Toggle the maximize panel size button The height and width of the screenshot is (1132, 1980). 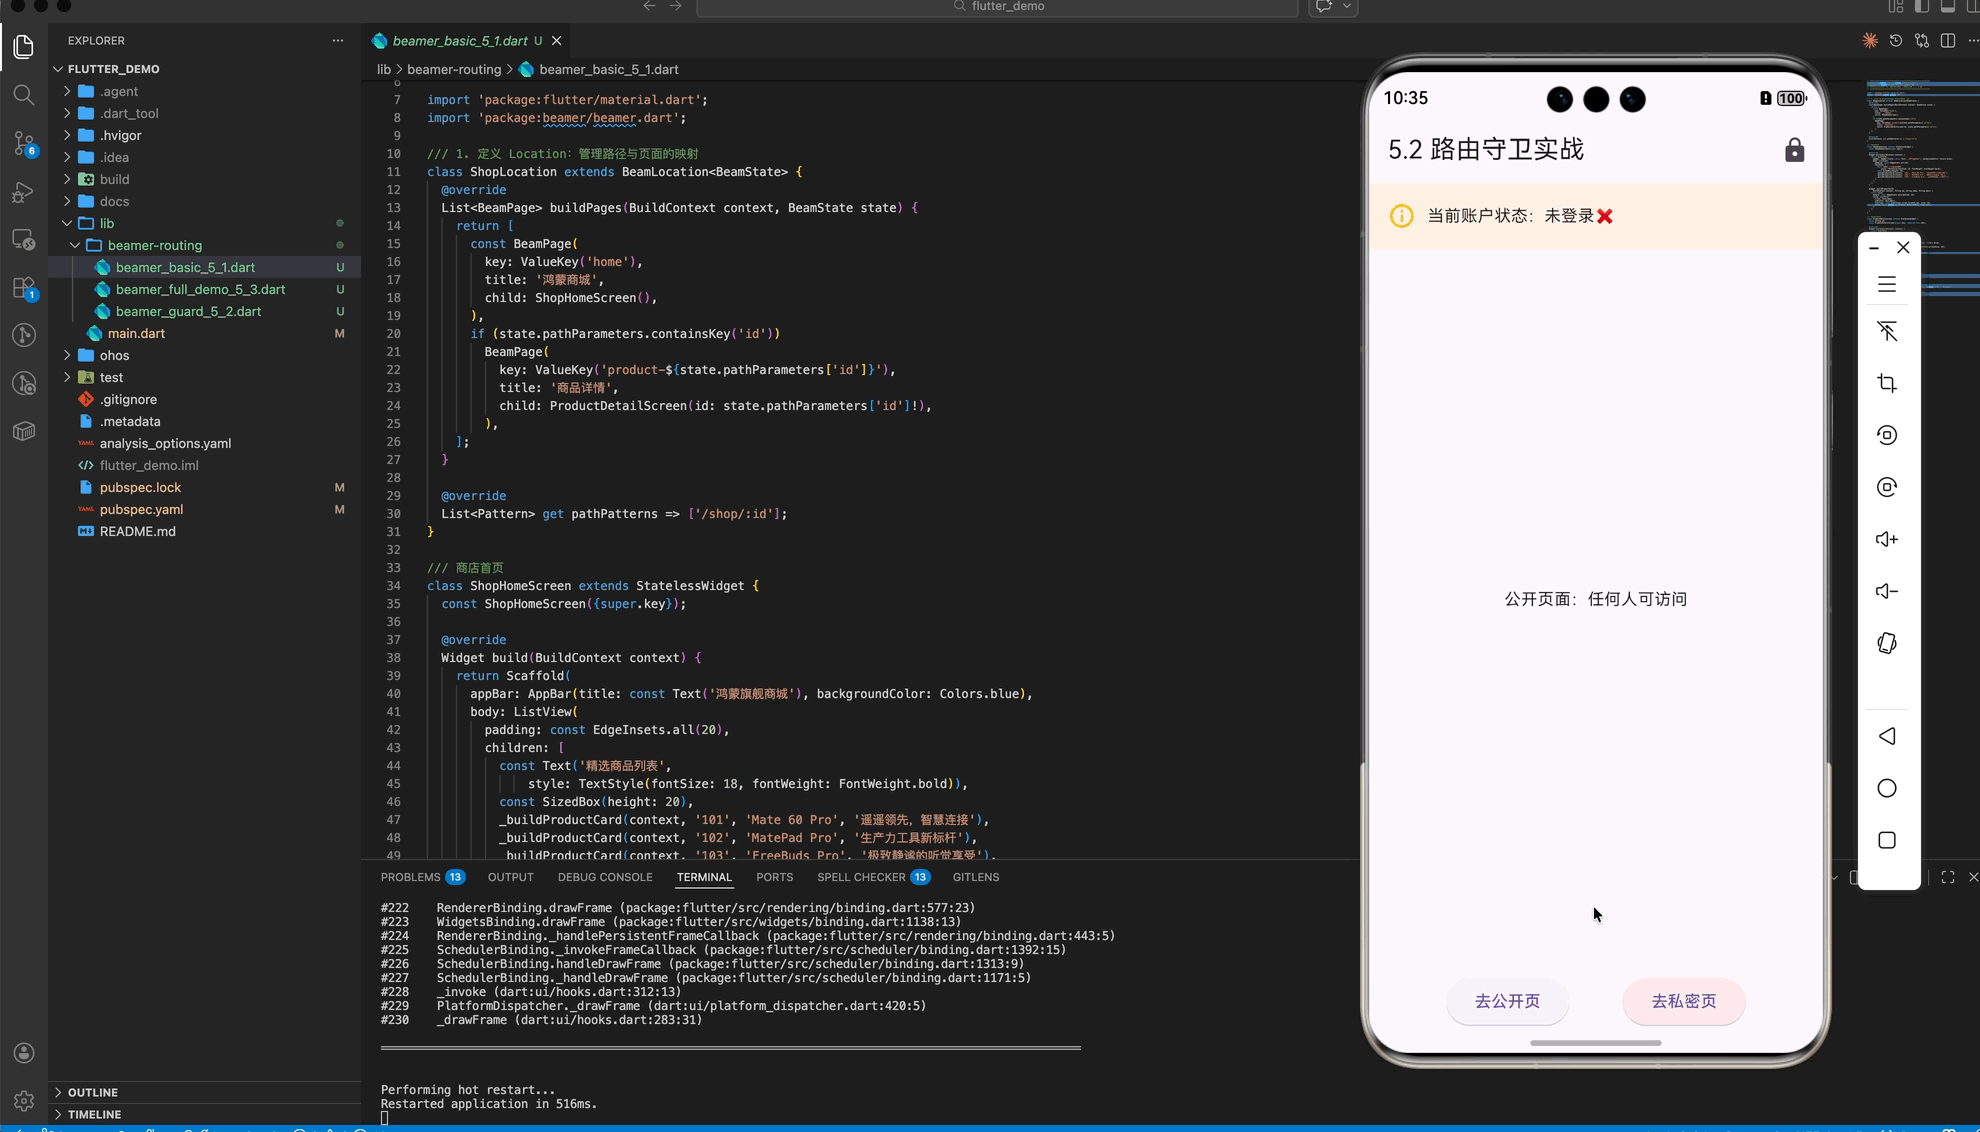click(1947, 877)
